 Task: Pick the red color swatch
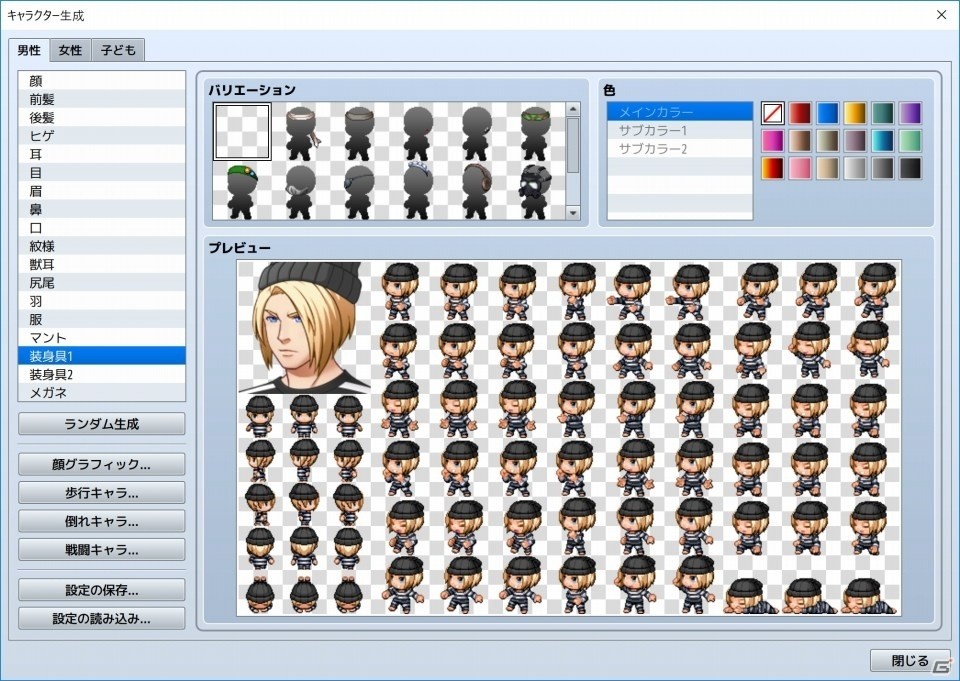point(800,113)
